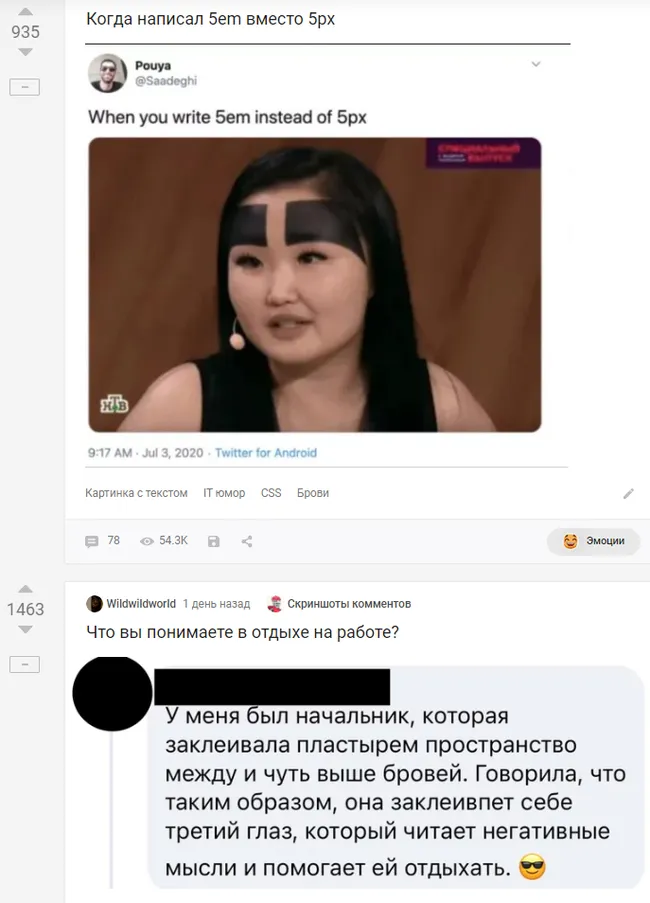Visit Wildwildworld author profile

coord(141,604)
